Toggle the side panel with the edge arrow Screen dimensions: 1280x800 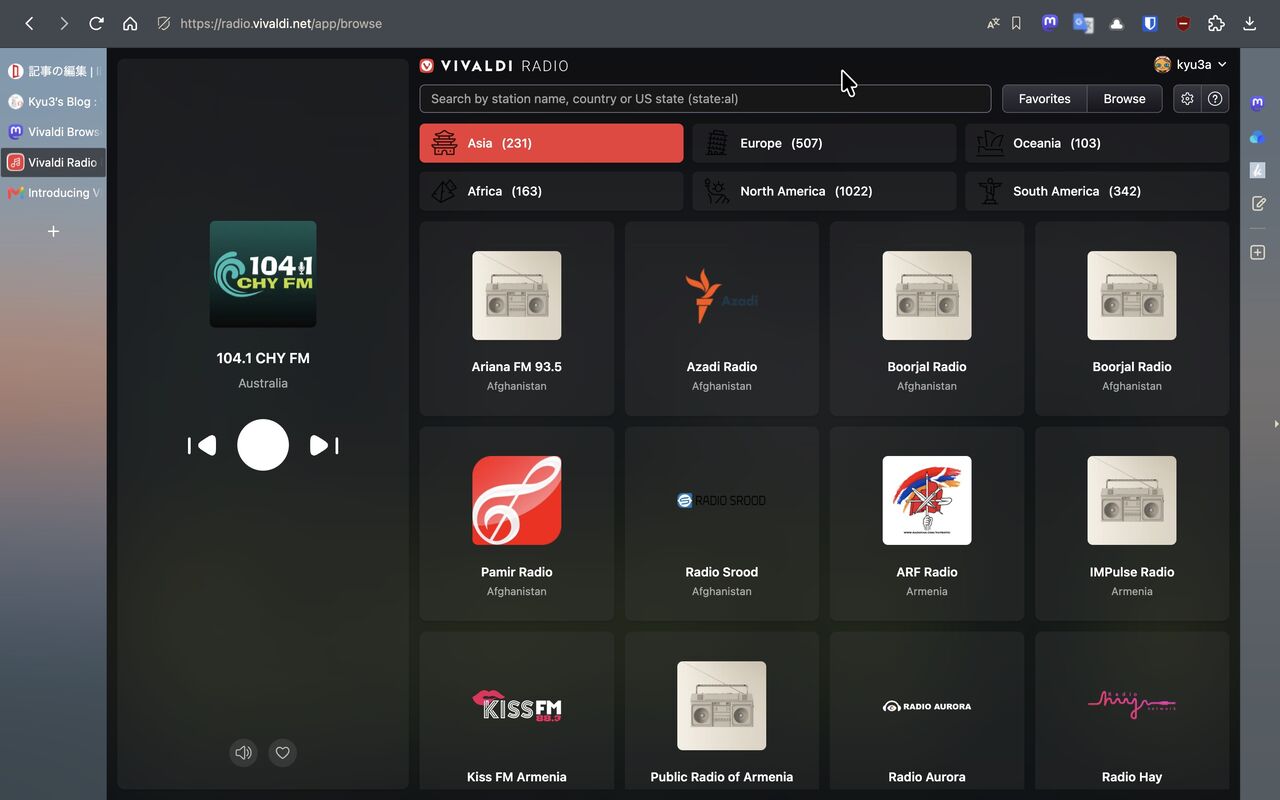click(1276, 424)
